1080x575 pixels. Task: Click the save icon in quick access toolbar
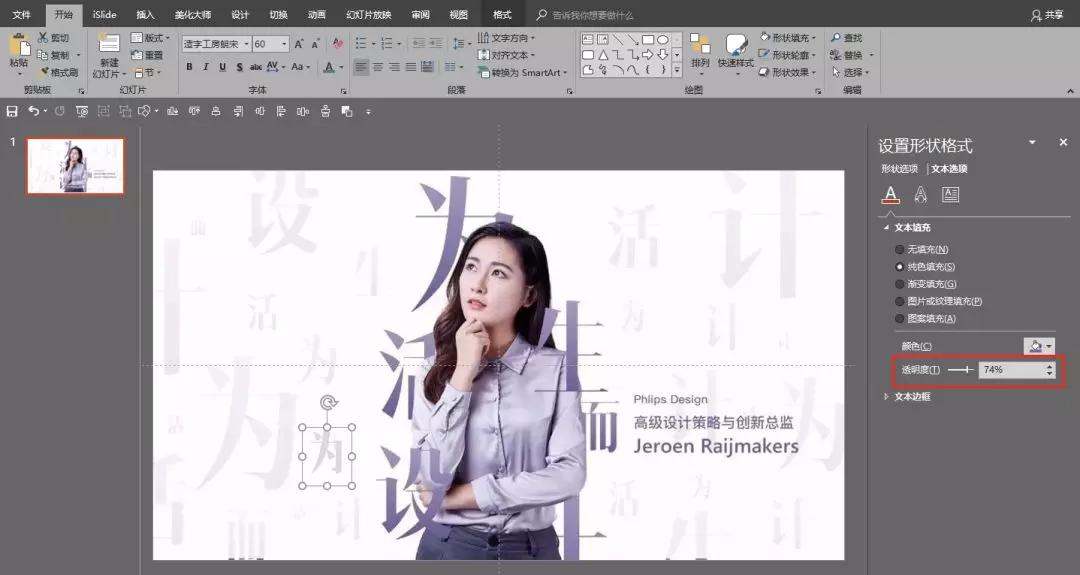click(12, 111)
